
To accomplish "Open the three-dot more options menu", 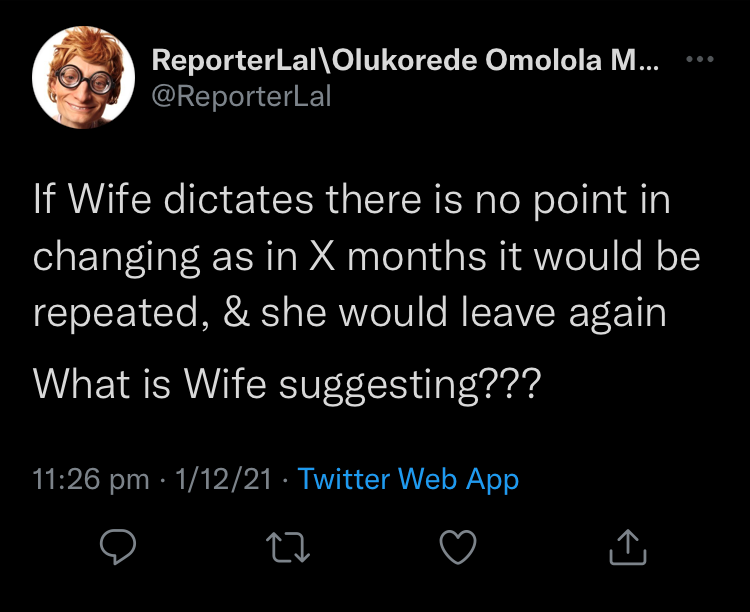I will (702, 60).
